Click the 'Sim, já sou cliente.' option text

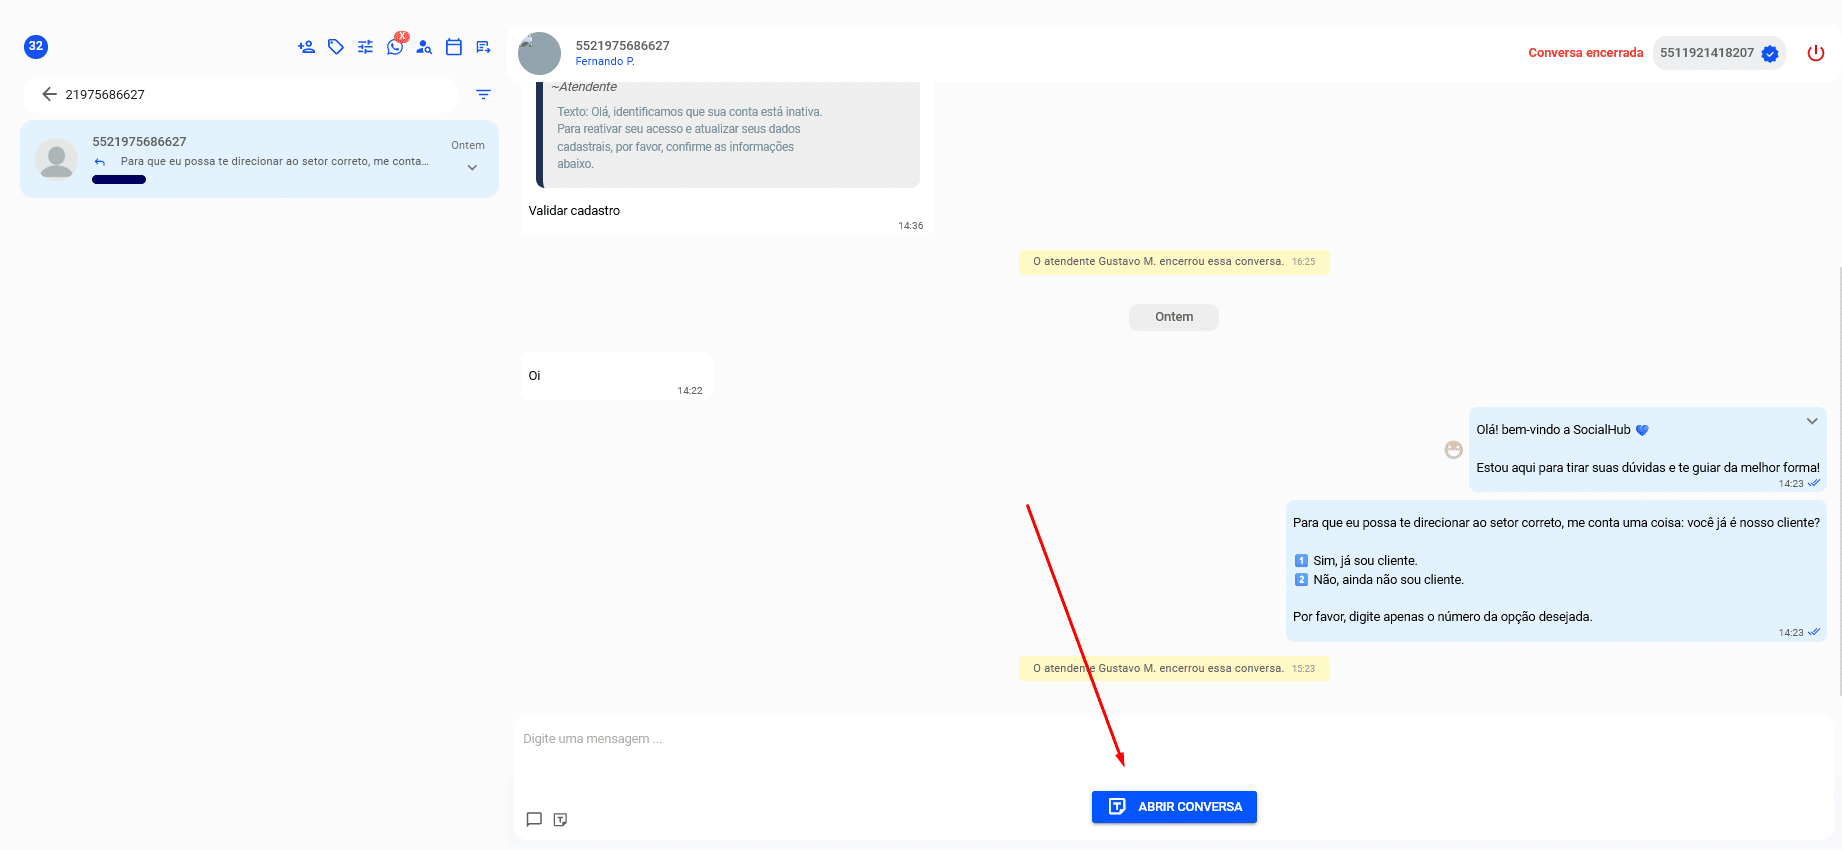click(1365, 561)
